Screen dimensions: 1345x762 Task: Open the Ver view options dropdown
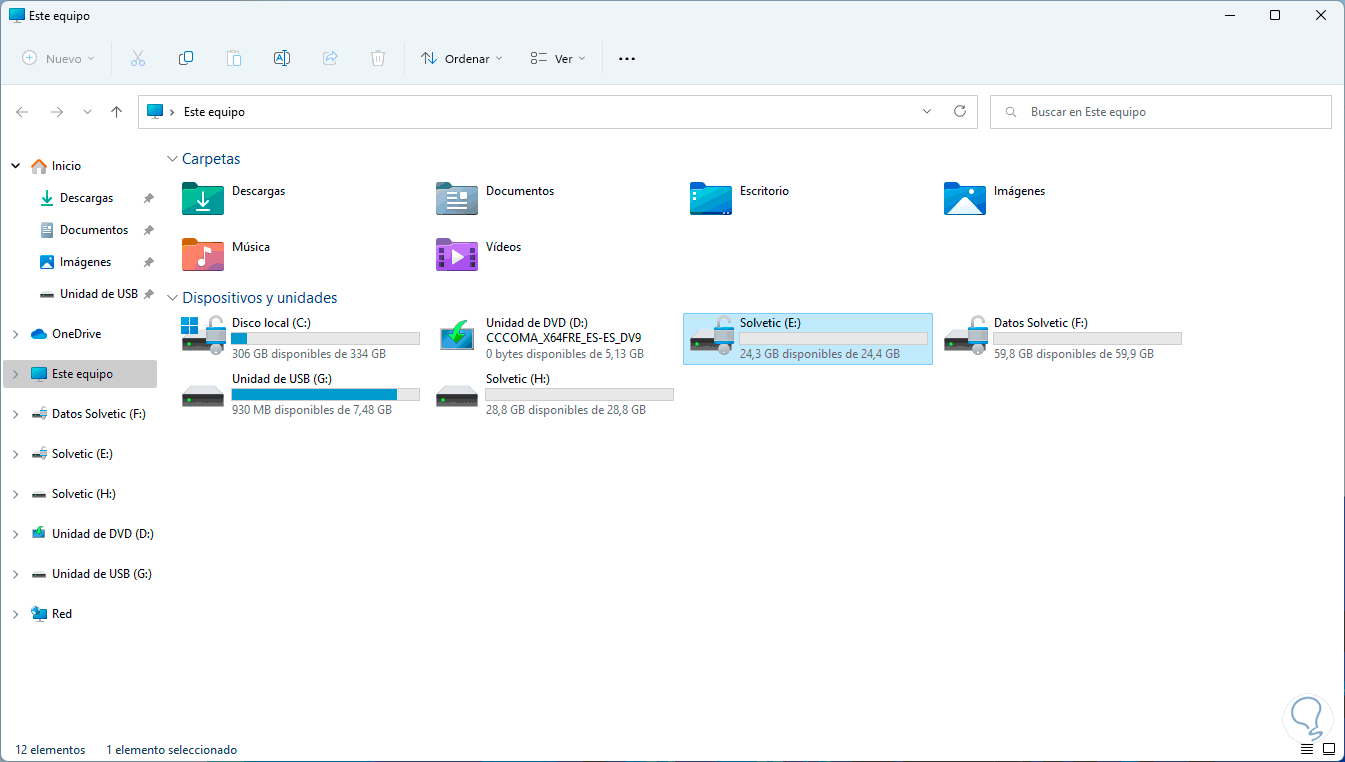557,59
